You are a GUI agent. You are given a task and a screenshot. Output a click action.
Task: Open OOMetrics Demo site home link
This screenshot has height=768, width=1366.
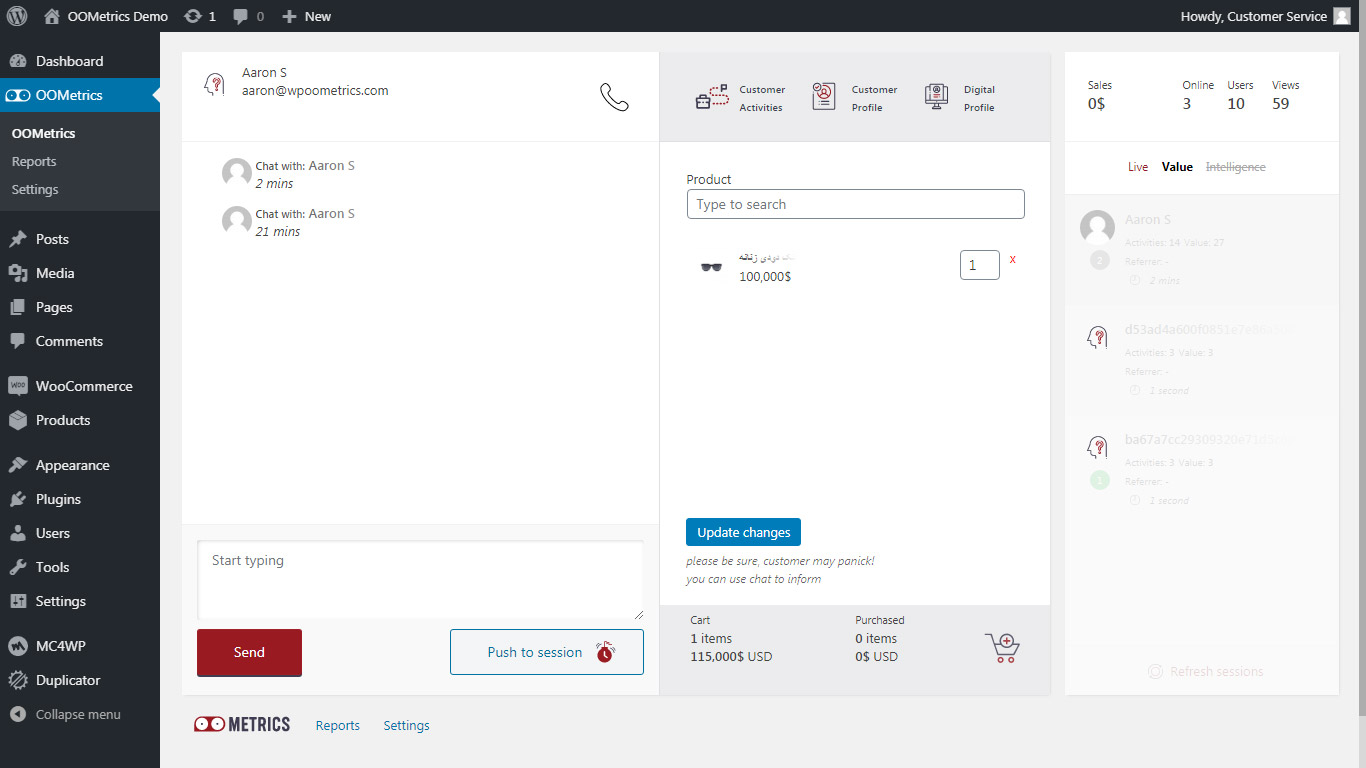point(106,16)
